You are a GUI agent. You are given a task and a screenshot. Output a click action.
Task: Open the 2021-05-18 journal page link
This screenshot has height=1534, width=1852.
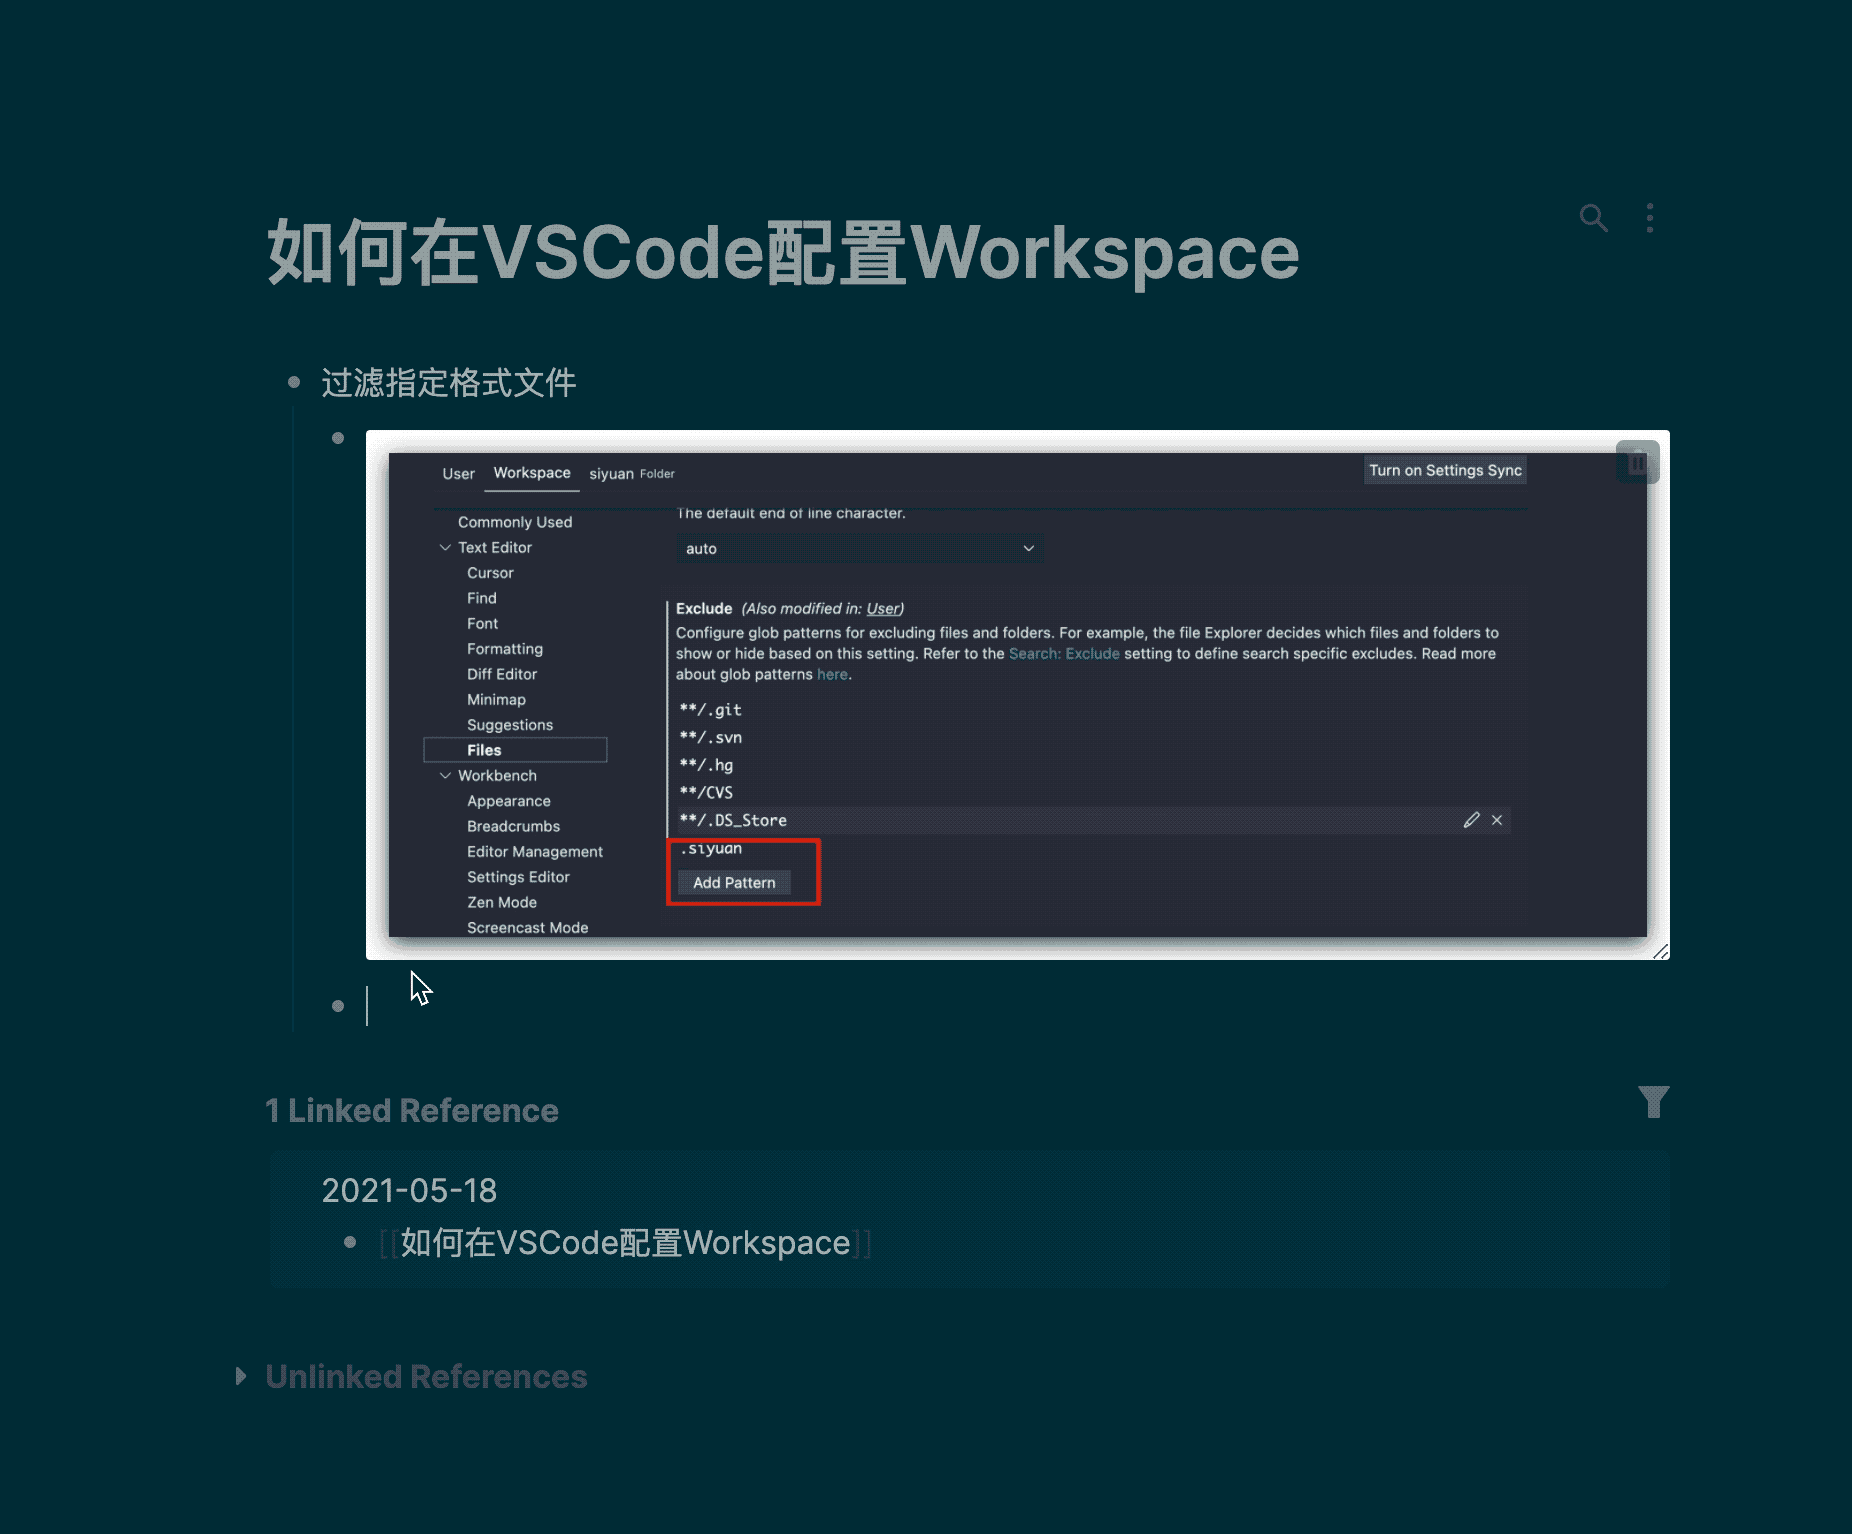click(x=409, y=1190)
